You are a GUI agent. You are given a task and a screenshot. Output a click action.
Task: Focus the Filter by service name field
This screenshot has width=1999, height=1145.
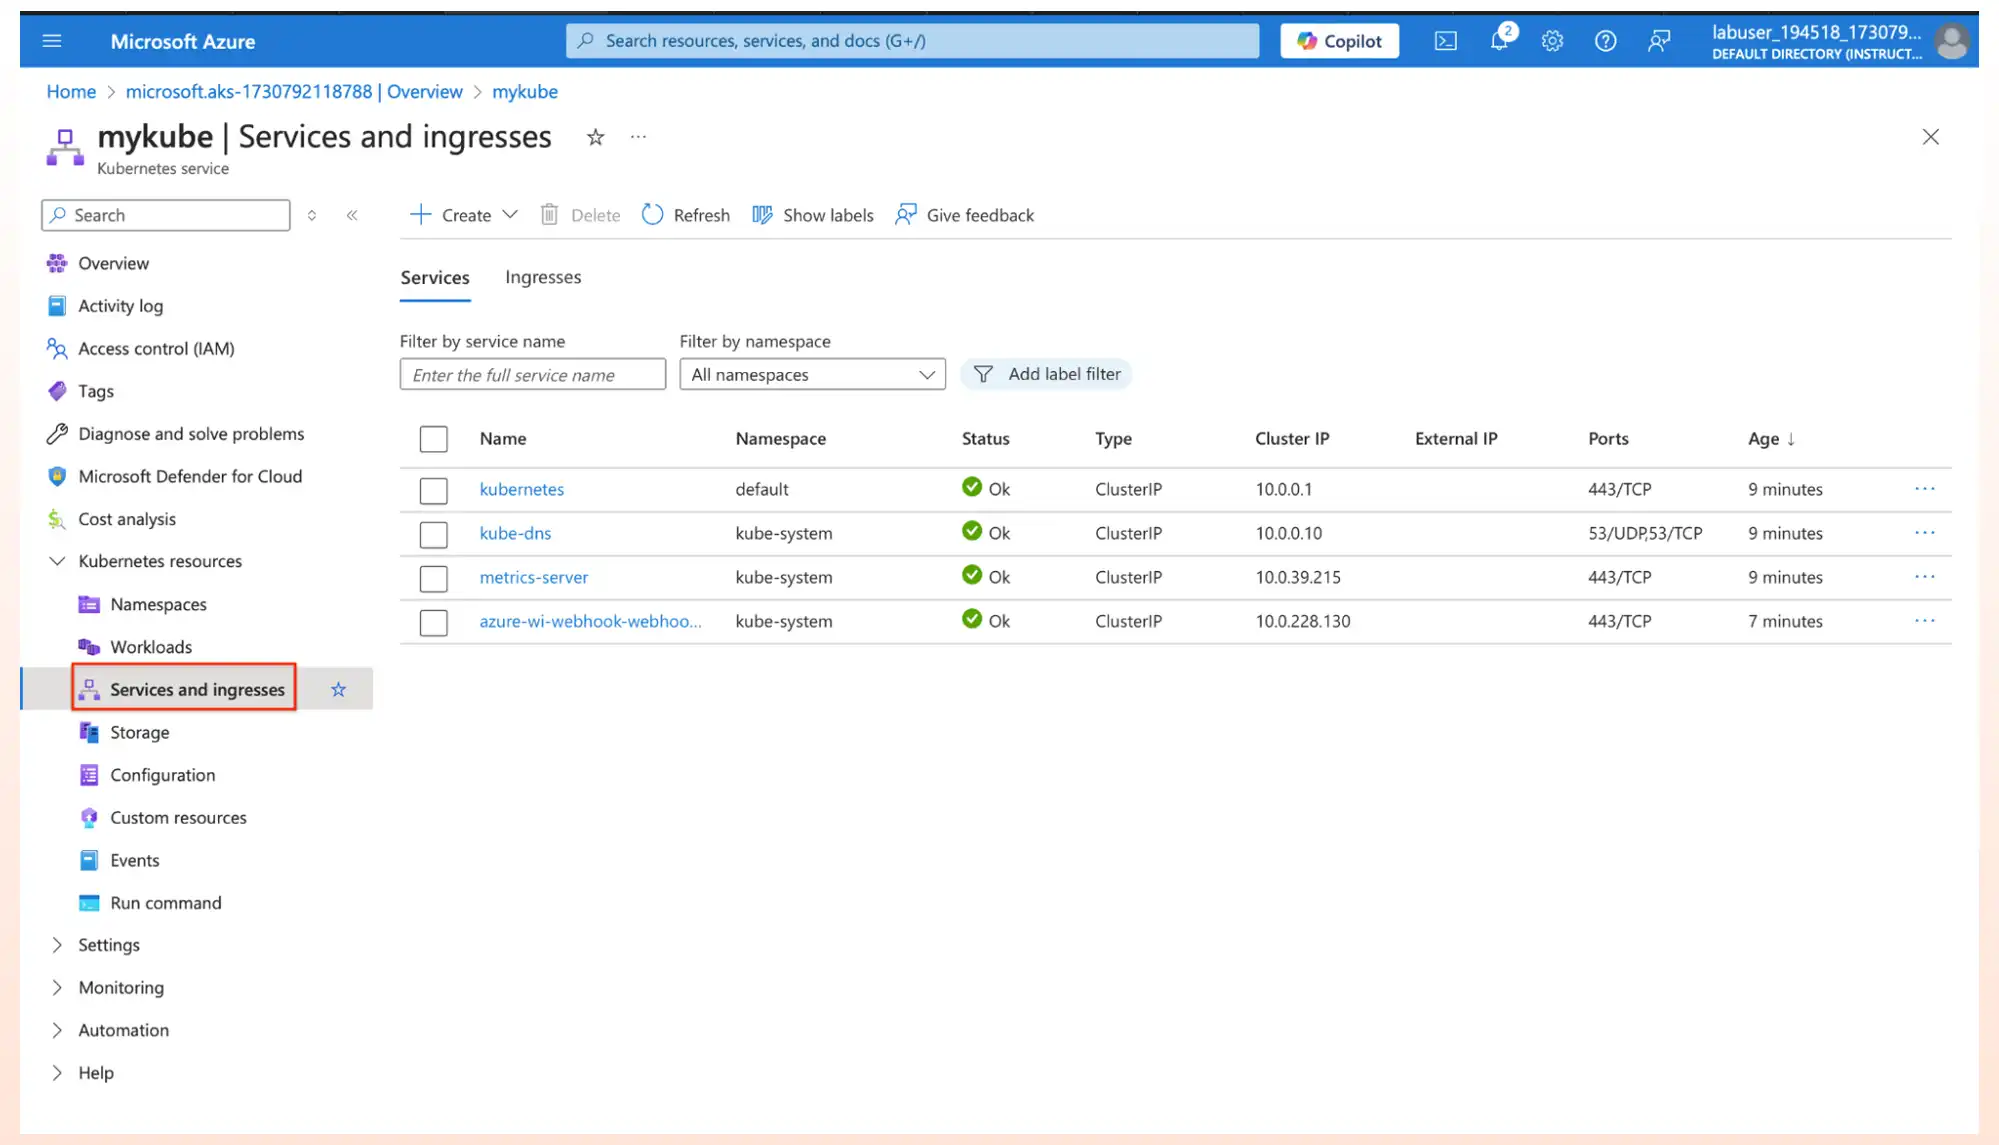[x=532, y=374]
